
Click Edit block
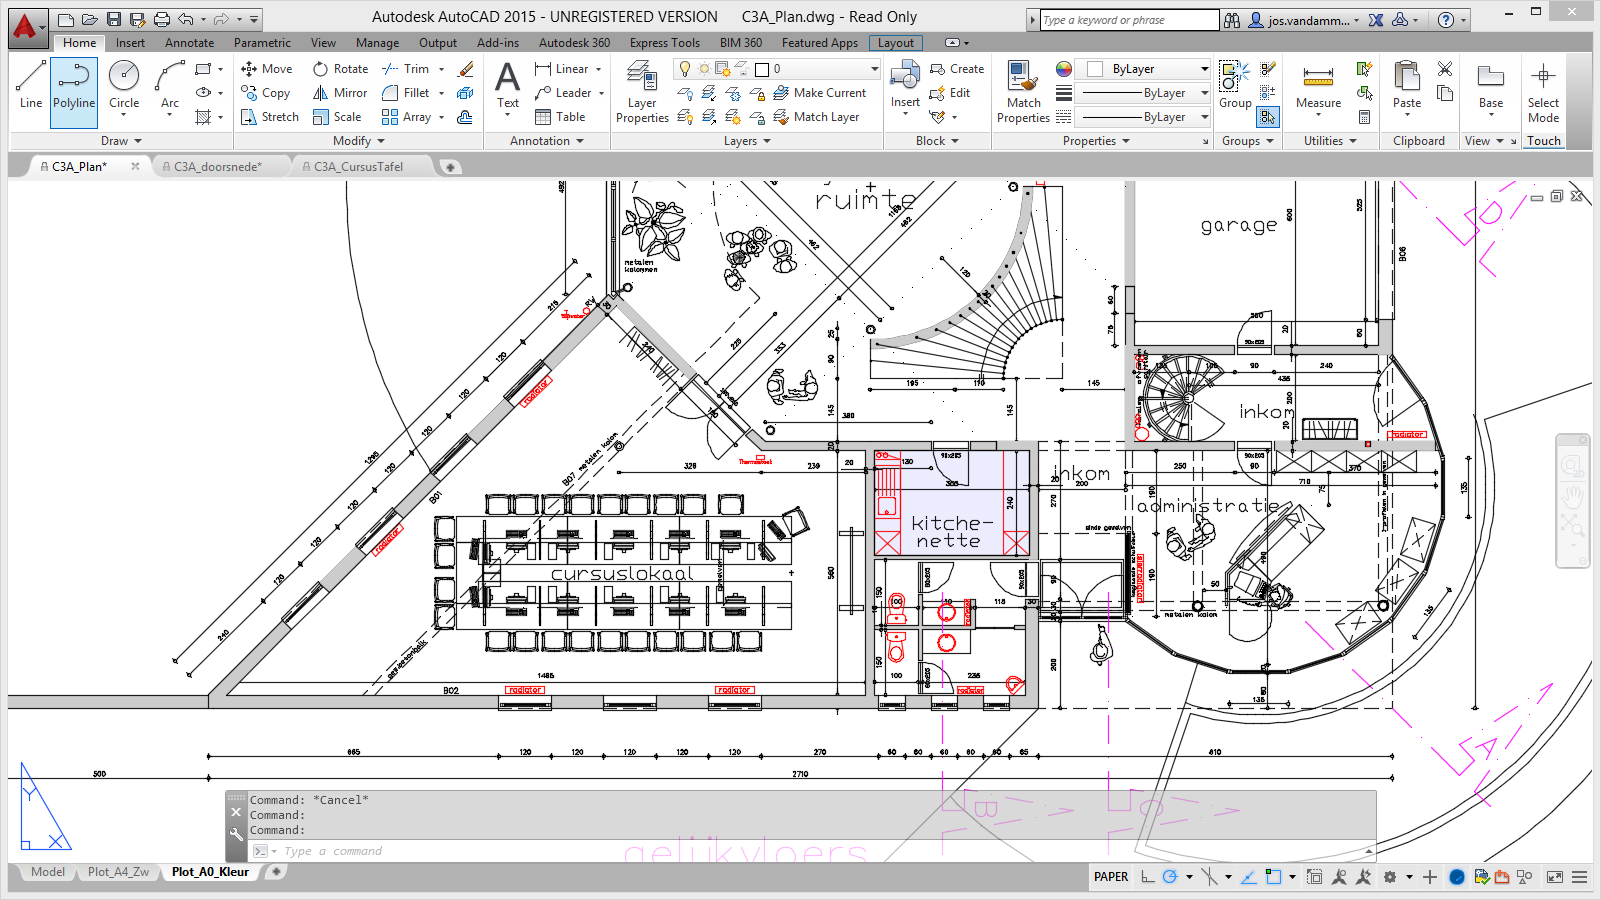click(x=950, y=93)
